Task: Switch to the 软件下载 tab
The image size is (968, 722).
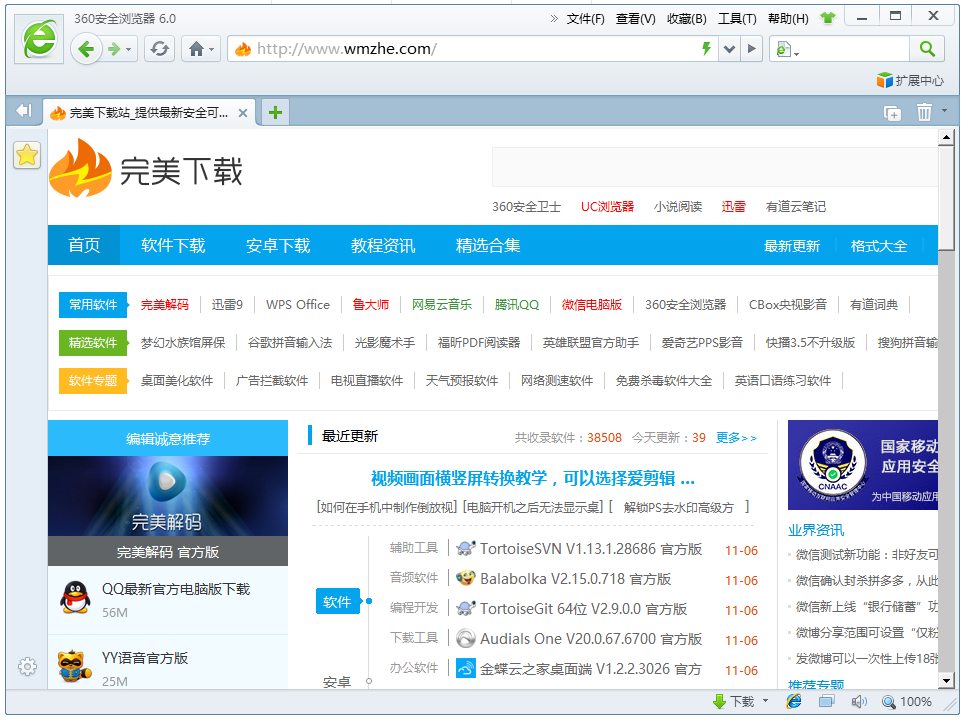Action: click(173, 244)
